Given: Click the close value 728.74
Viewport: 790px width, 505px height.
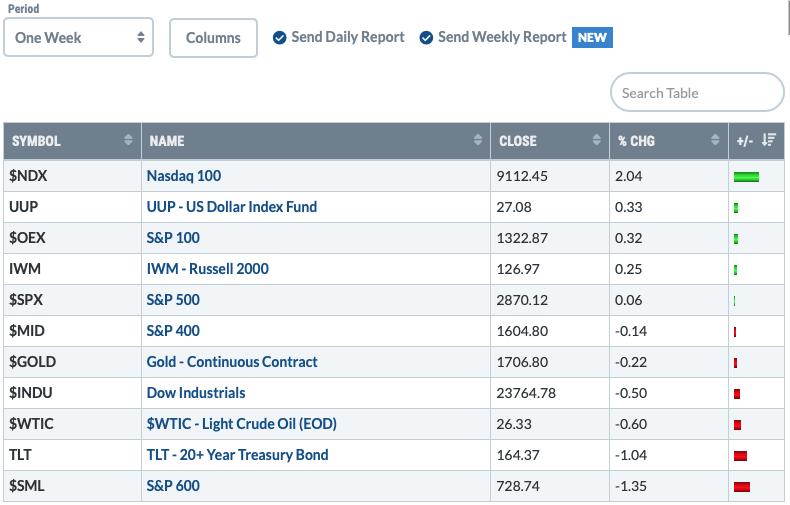Looking at the screenshot, I should (x=518, y=486).
